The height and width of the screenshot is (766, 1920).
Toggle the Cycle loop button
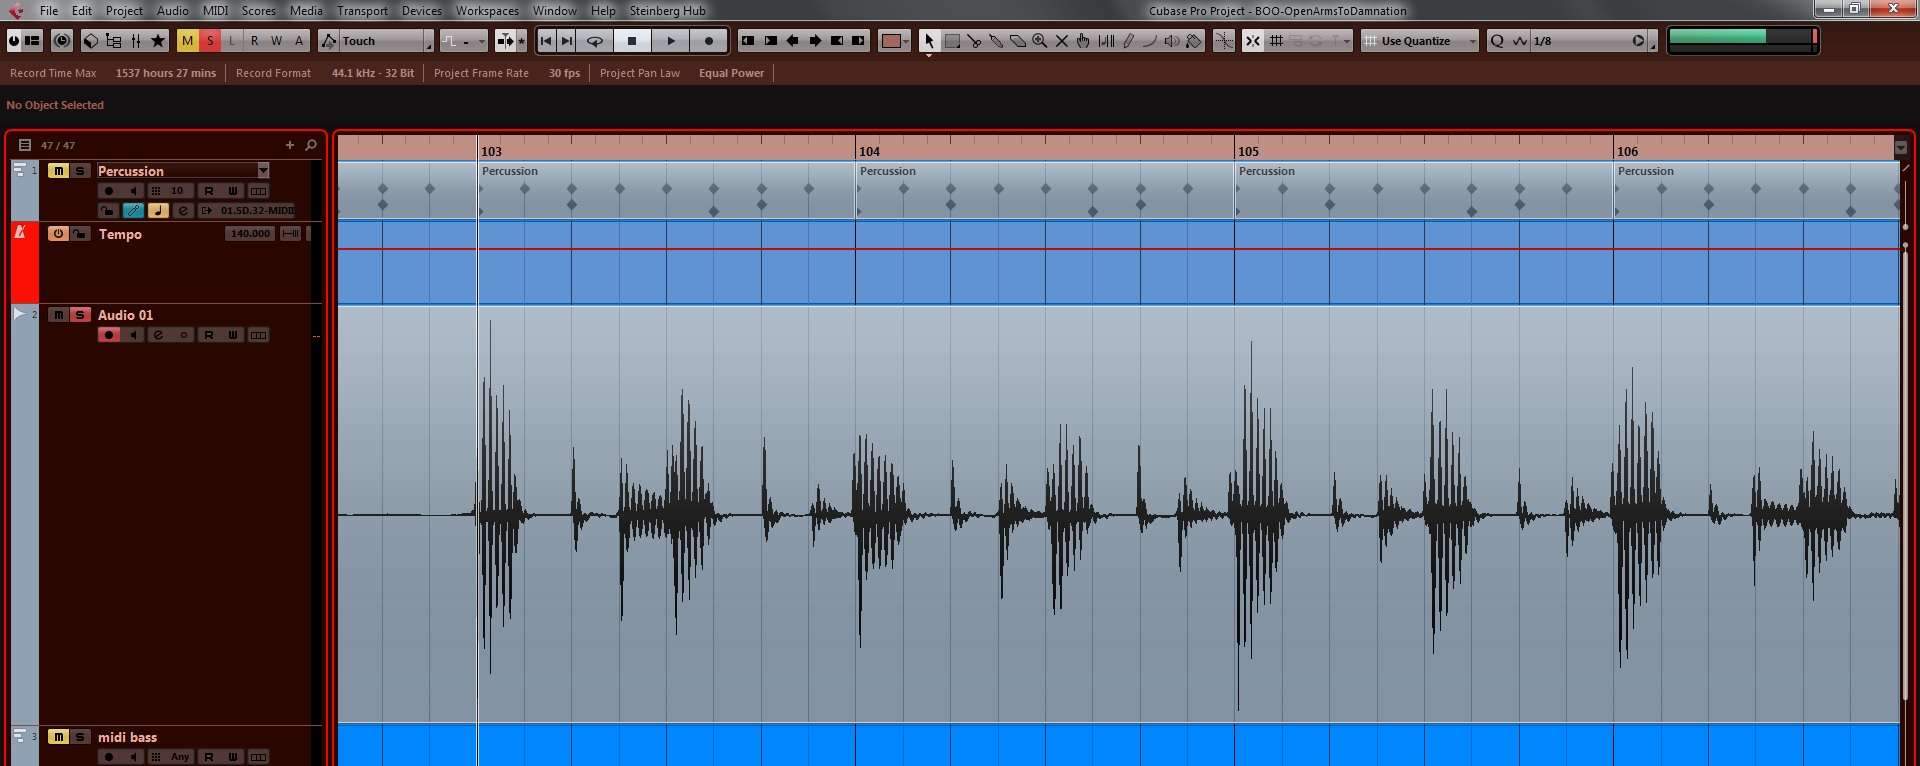[595, 41]
